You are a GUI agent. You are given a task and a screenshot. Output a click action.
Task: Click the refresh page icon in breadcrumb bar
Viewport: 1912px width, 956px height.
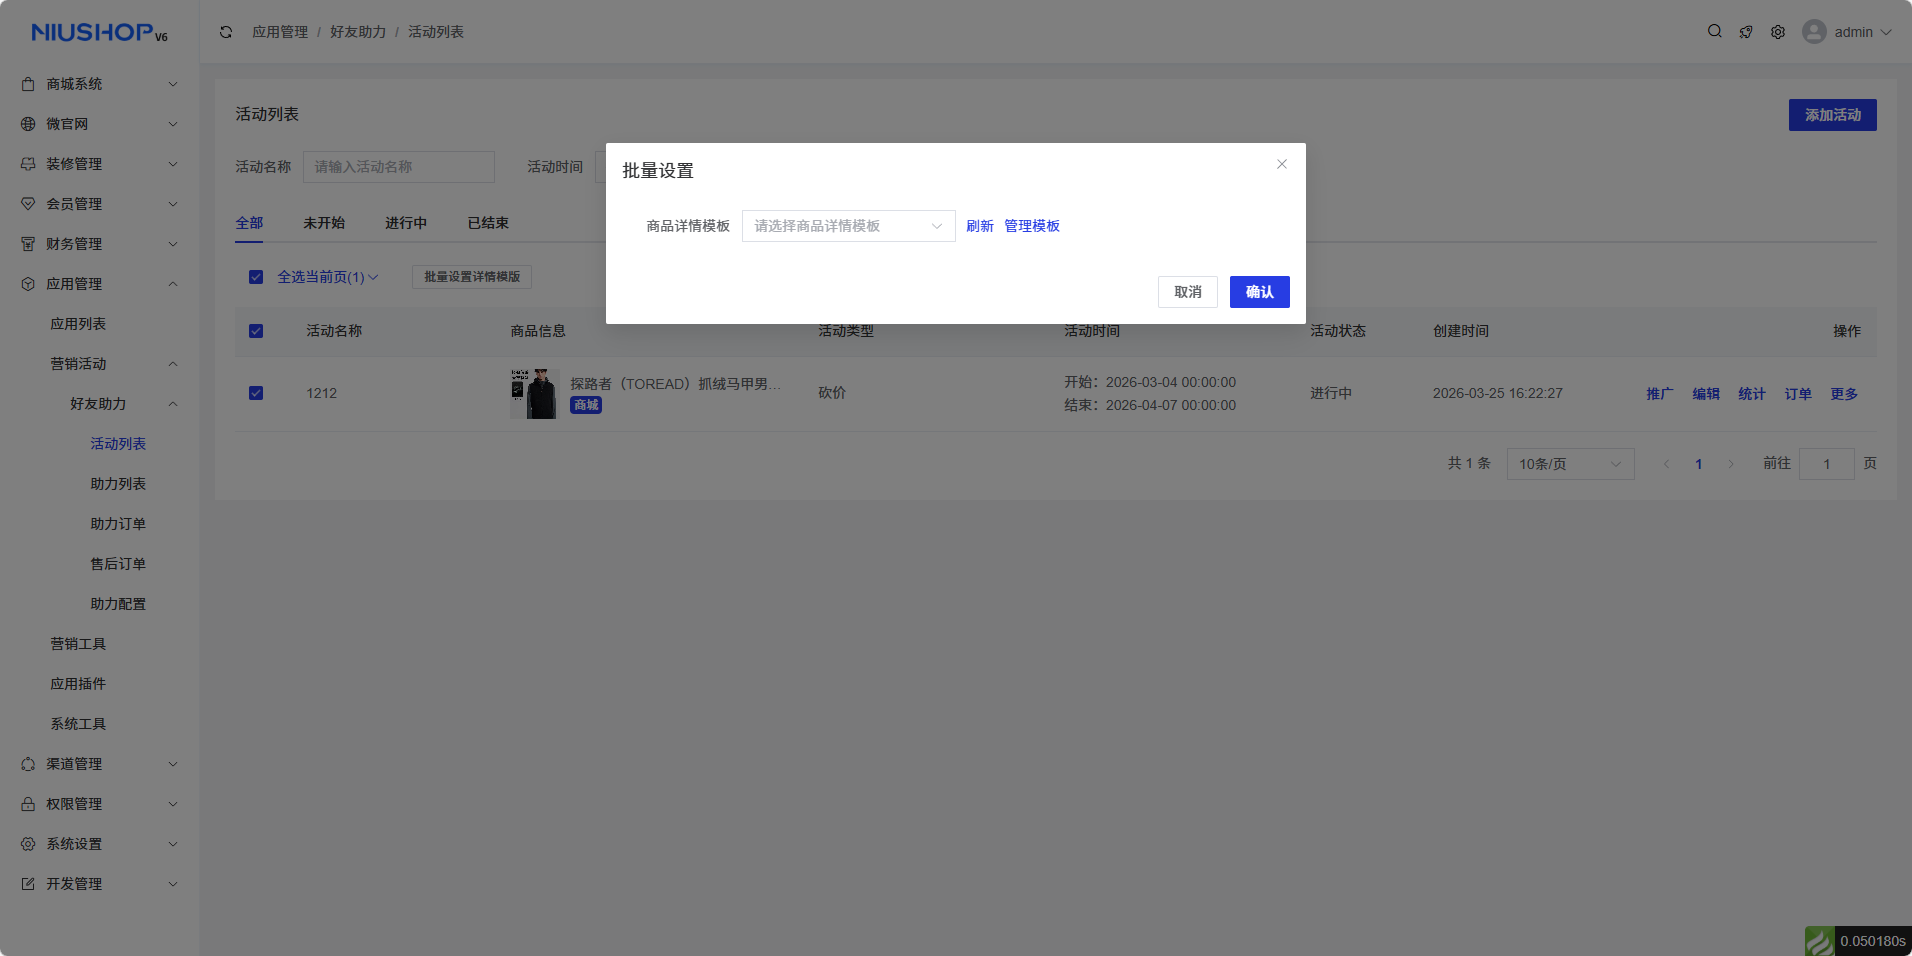click(226, 32)
